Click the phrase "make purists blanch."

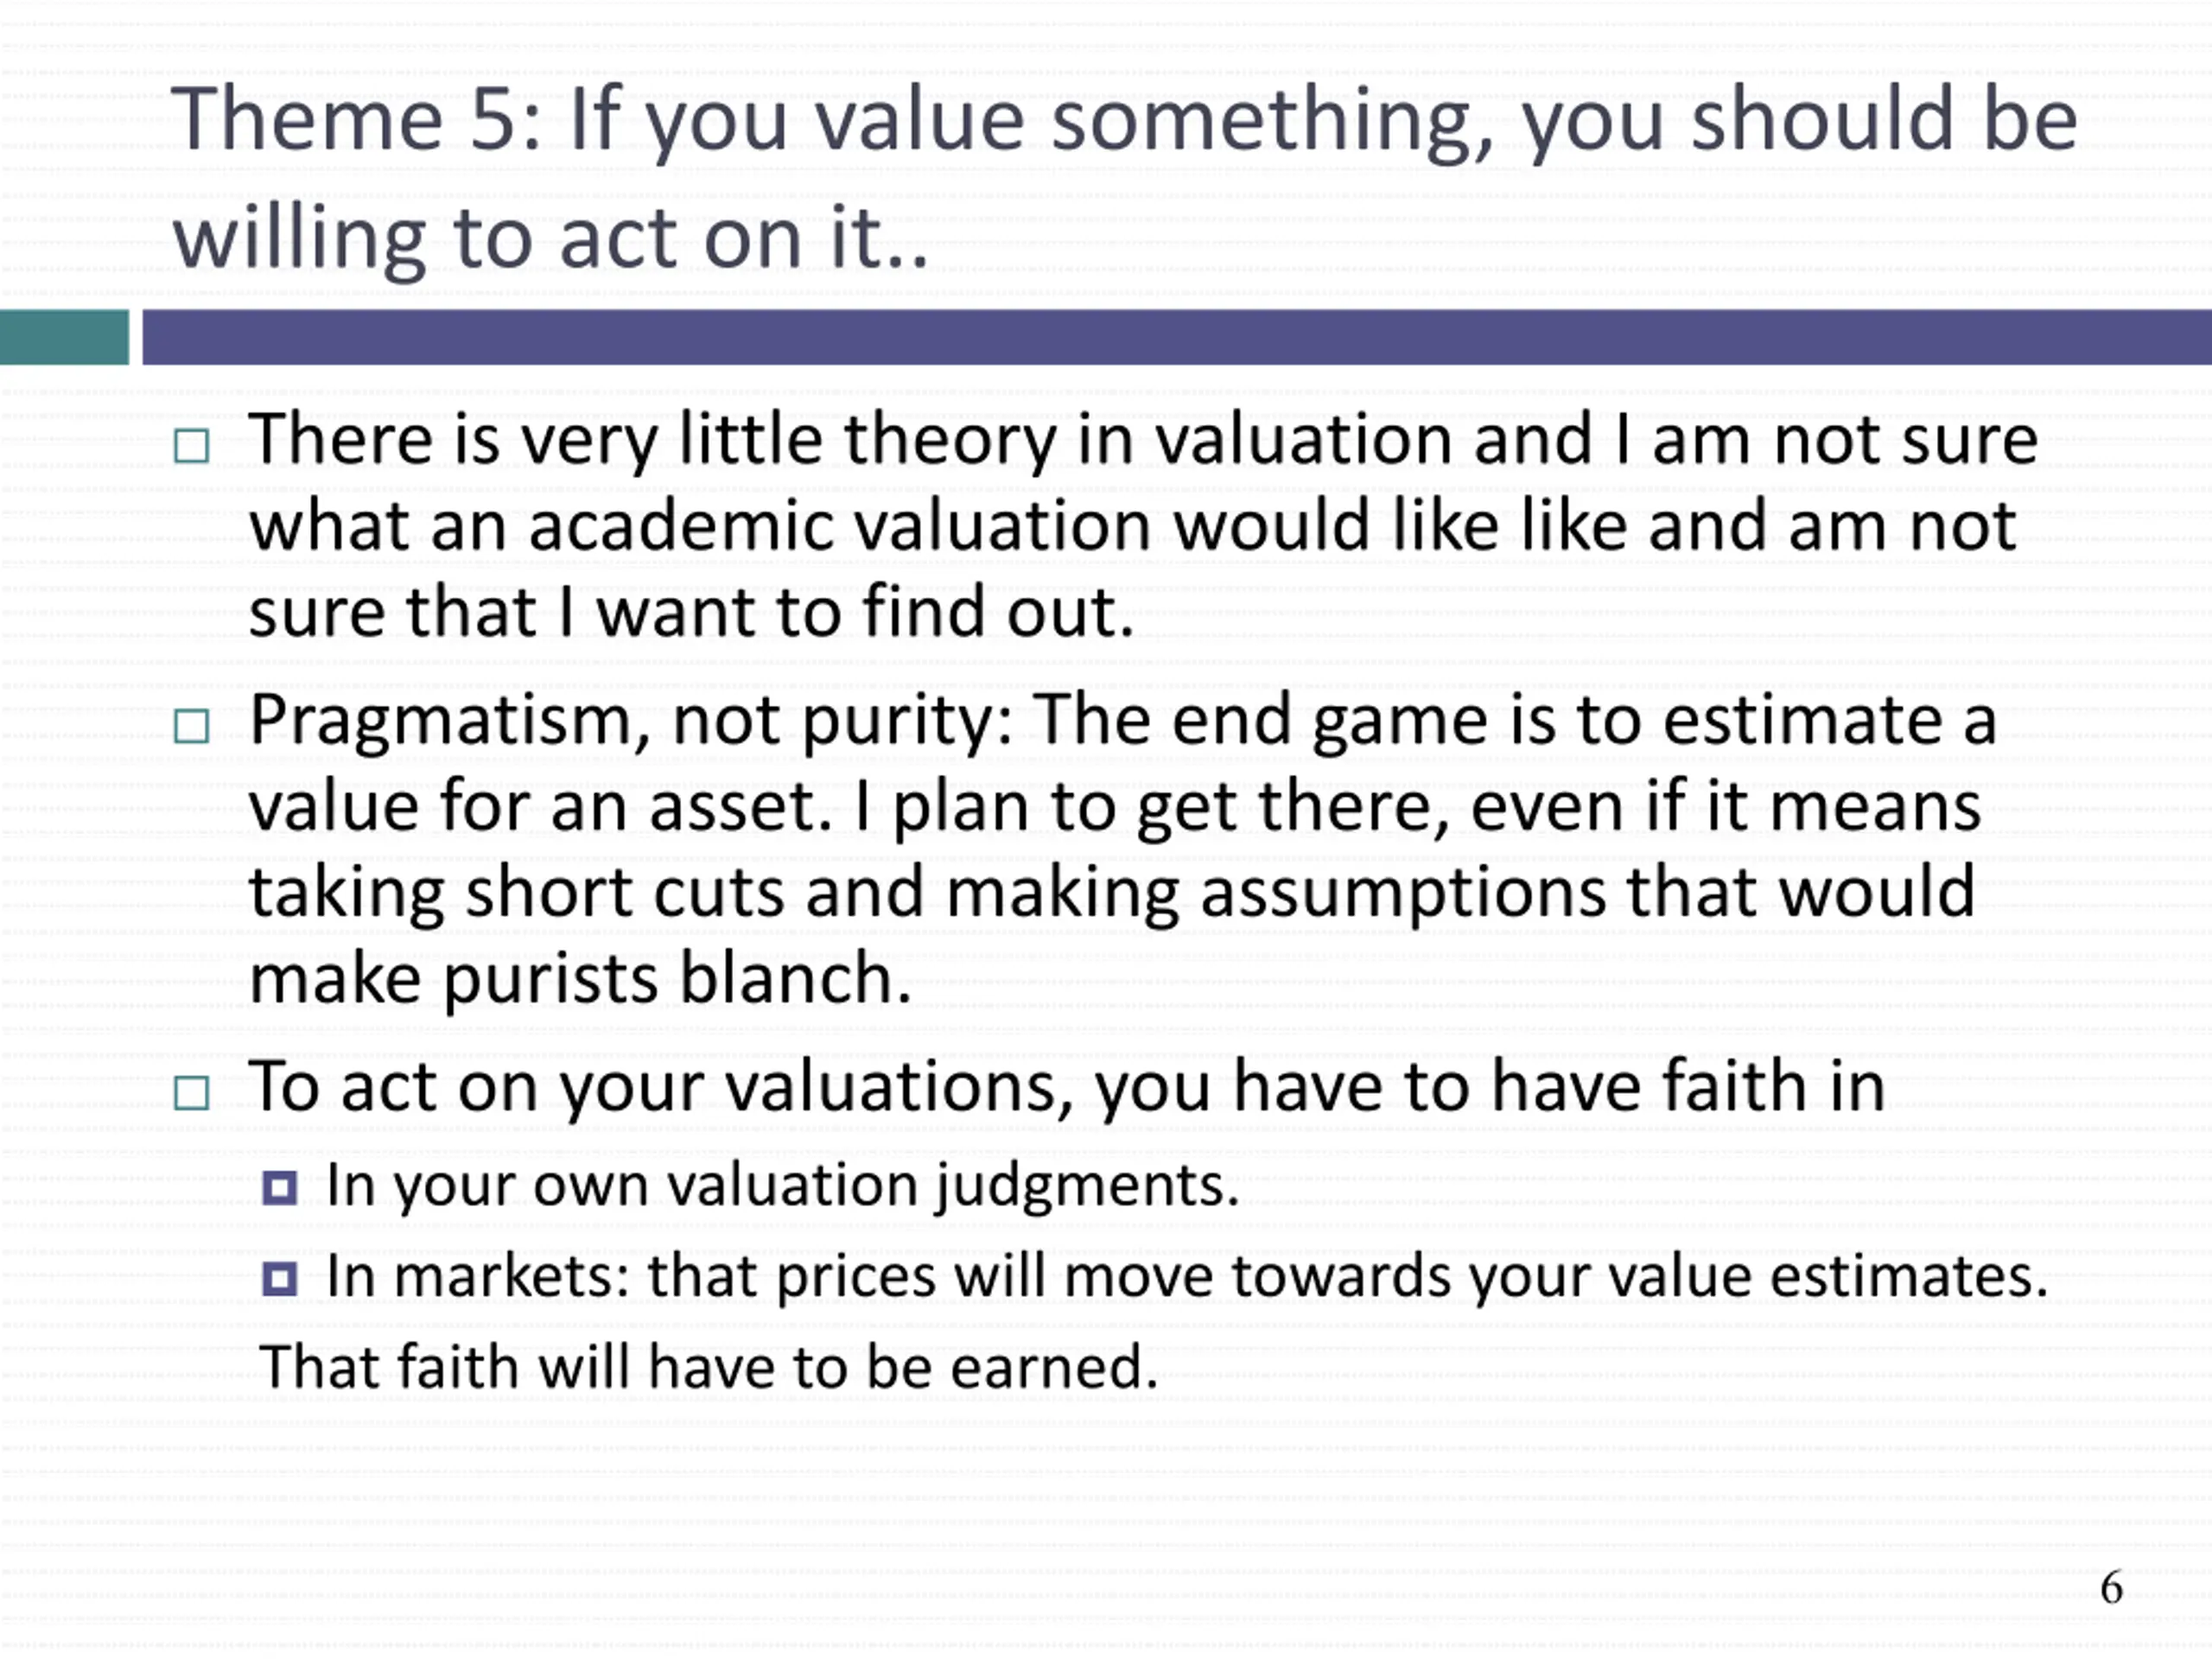(580, 979)
